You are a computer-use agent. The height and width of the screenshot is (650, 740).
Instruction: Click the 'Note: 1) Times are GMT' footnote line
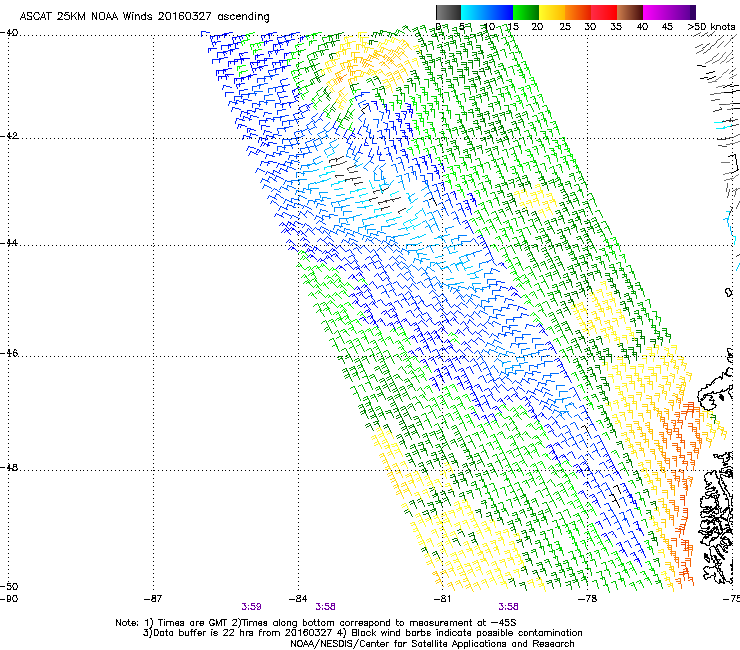(316, 623)
